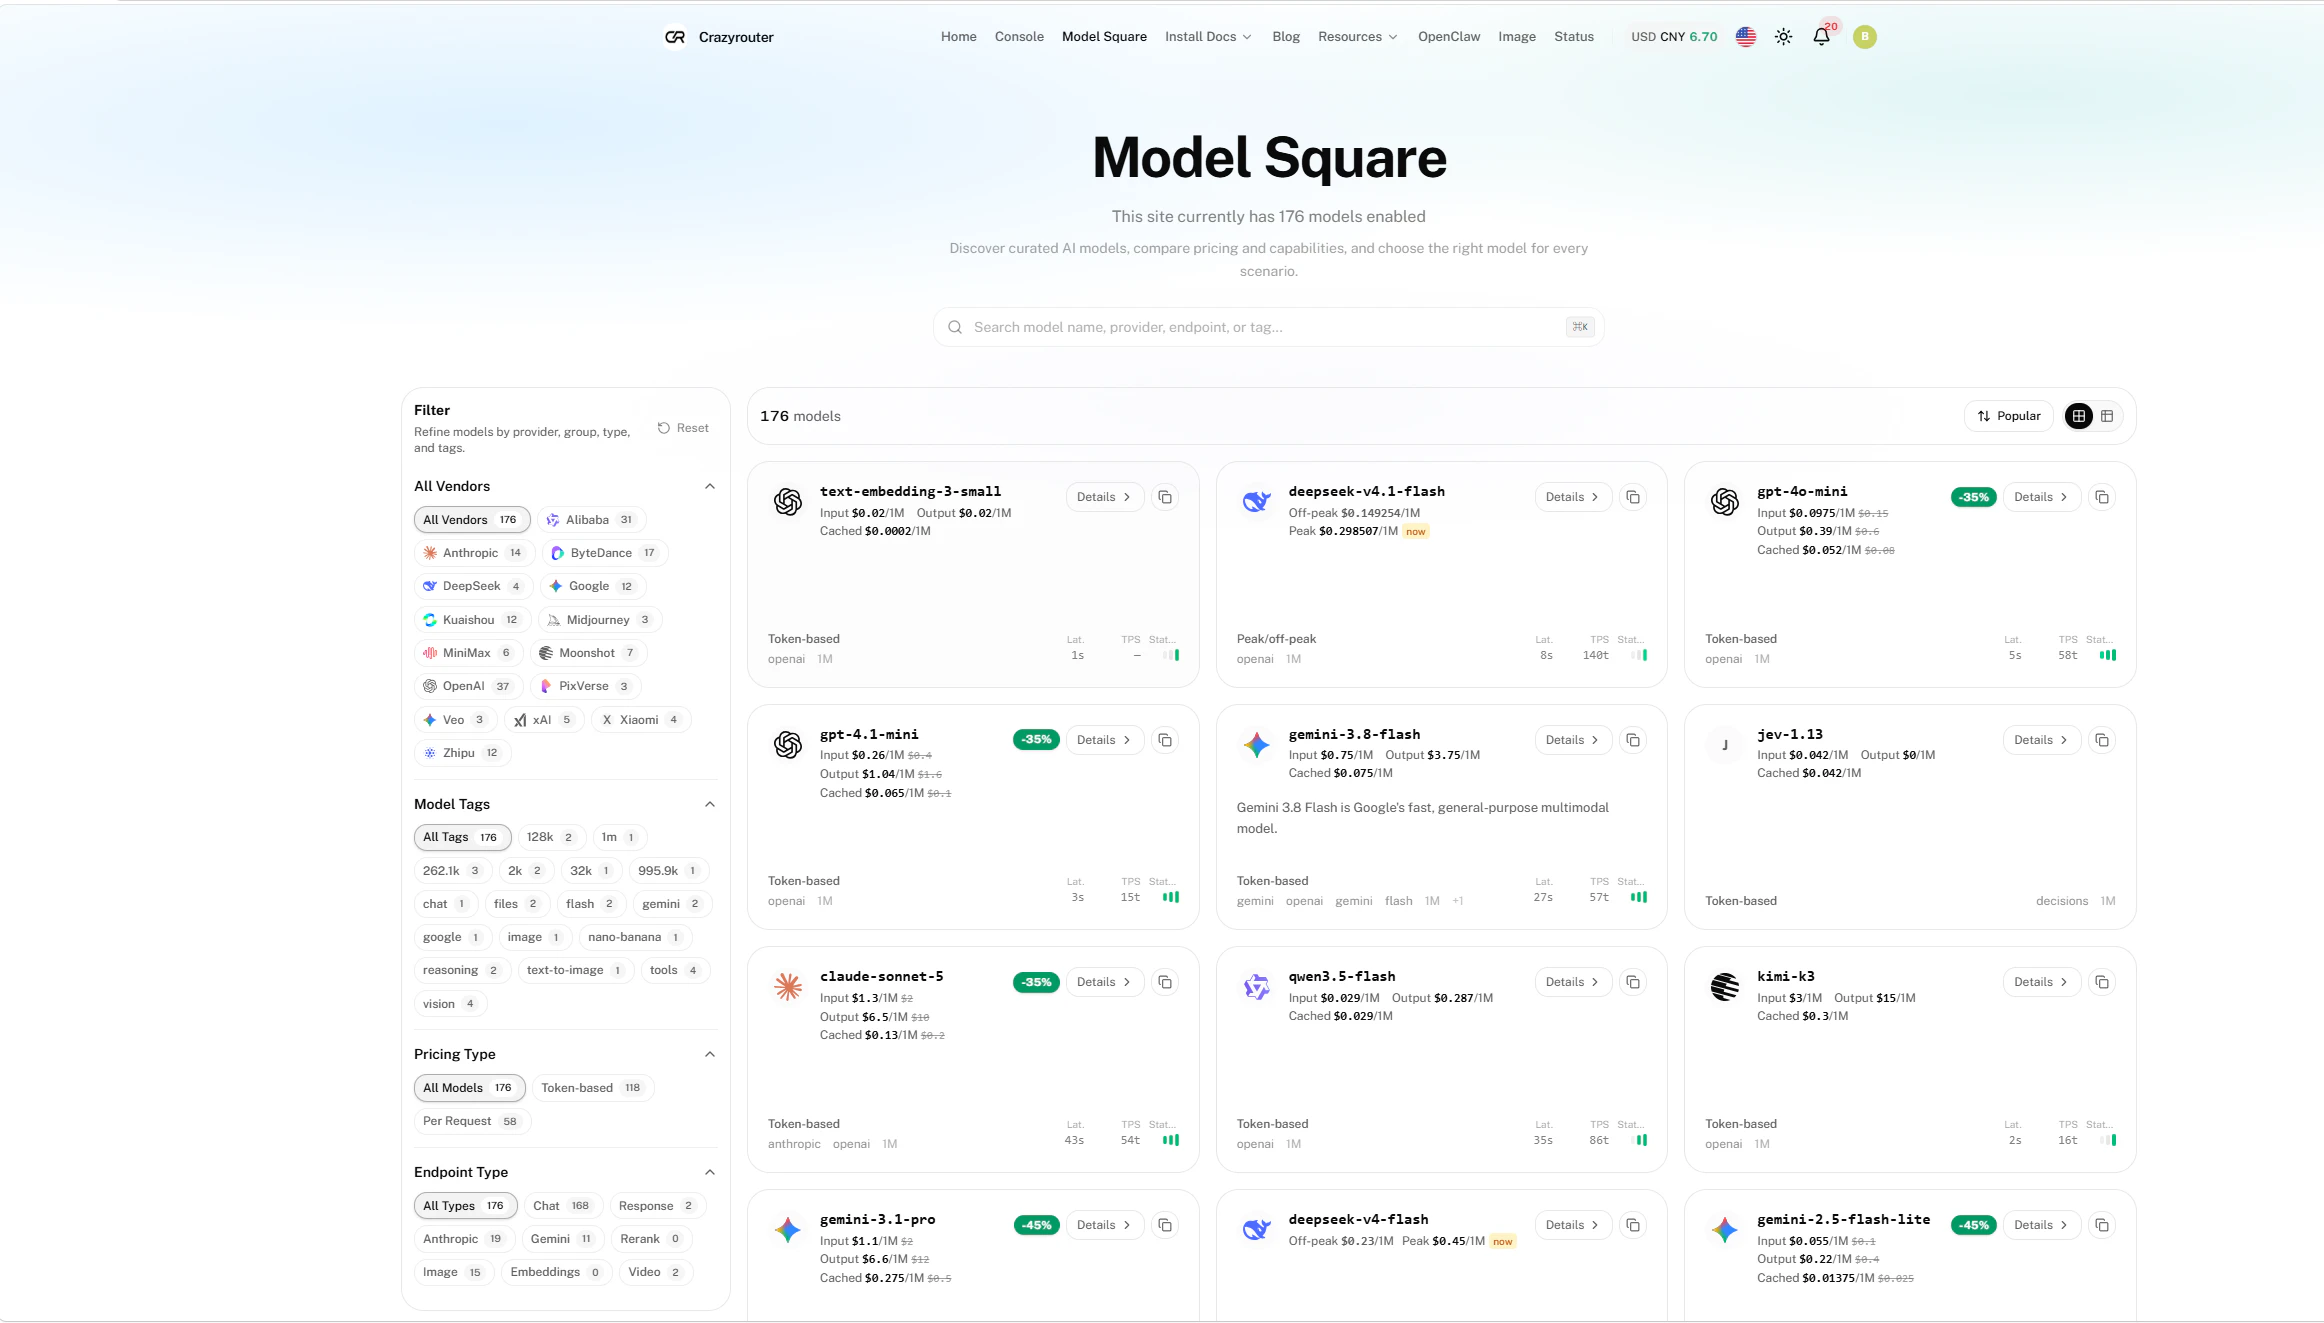Switch currency to CNY
Viewport: 2324px width, 1323px height.
1673,37
